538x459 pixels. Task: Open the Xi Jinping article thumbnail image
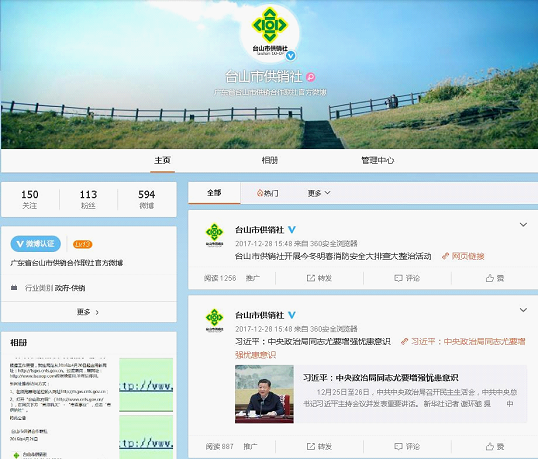pyautogui.click(x=264, y=394)
